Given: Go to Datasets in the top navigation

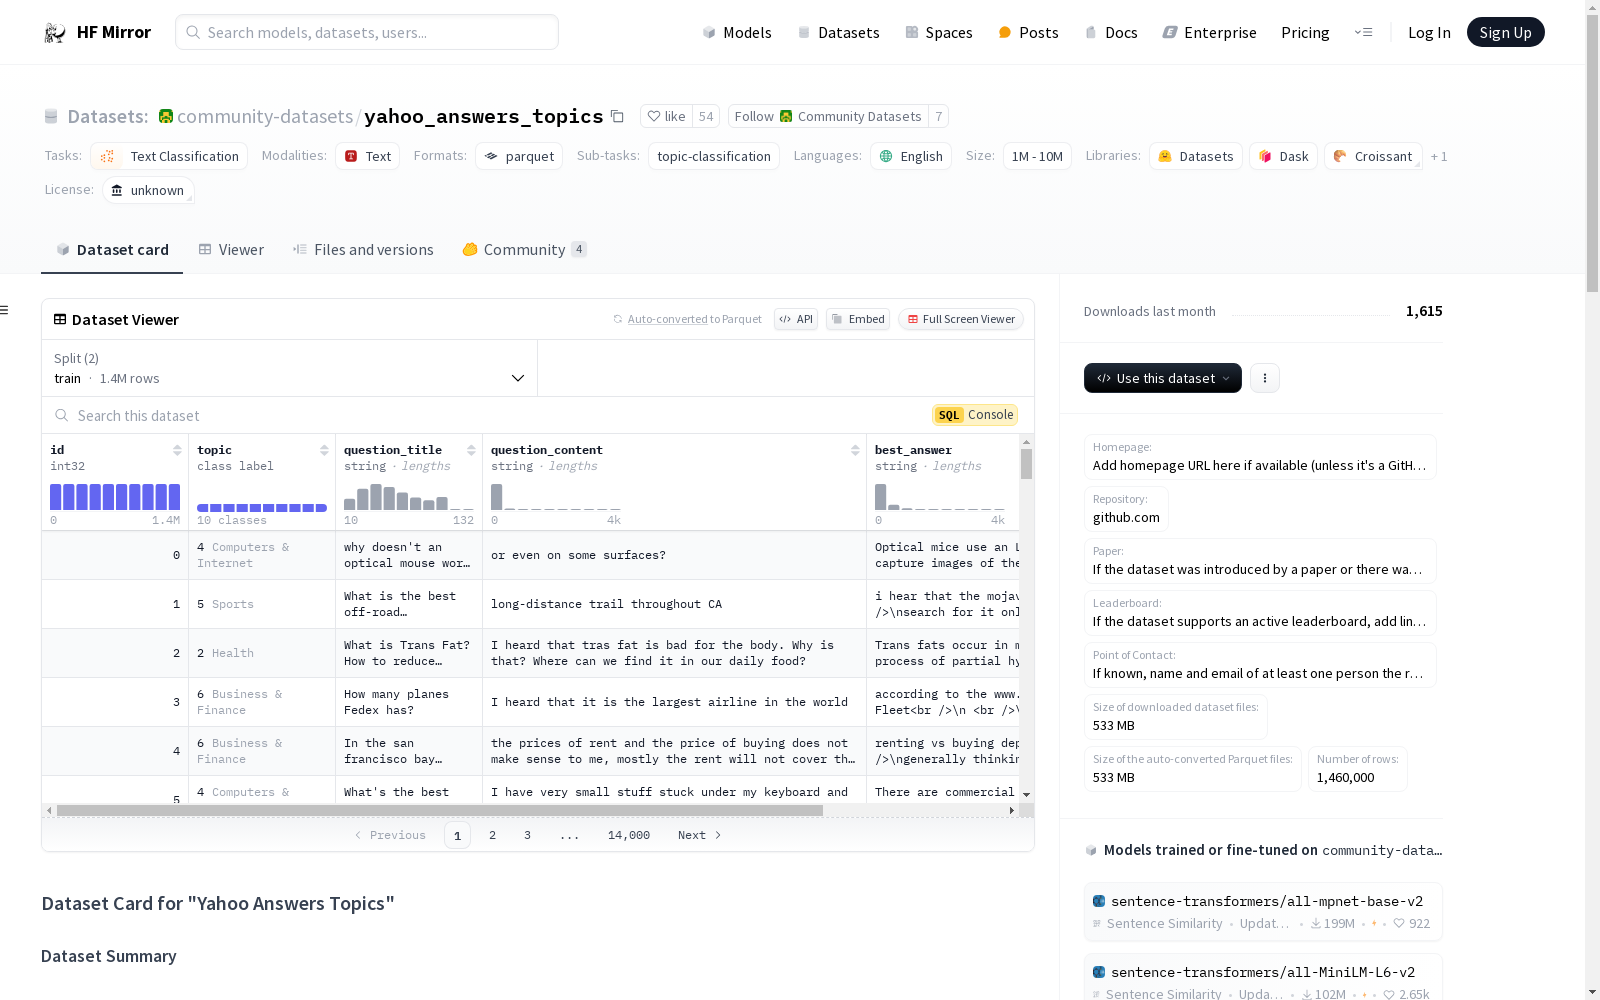Looking at the screenshot, I should (838, 32).
